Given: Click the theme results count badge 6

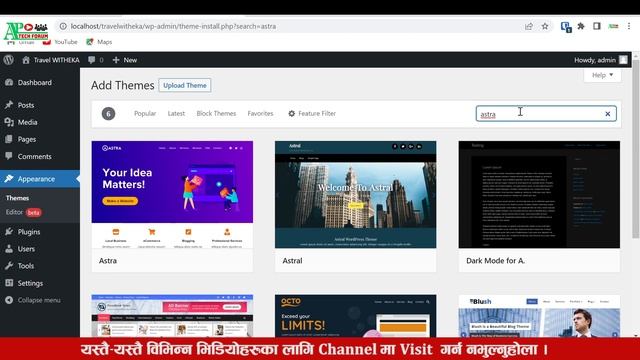Looking at the screenshot, I should click(x=108, y=113).
